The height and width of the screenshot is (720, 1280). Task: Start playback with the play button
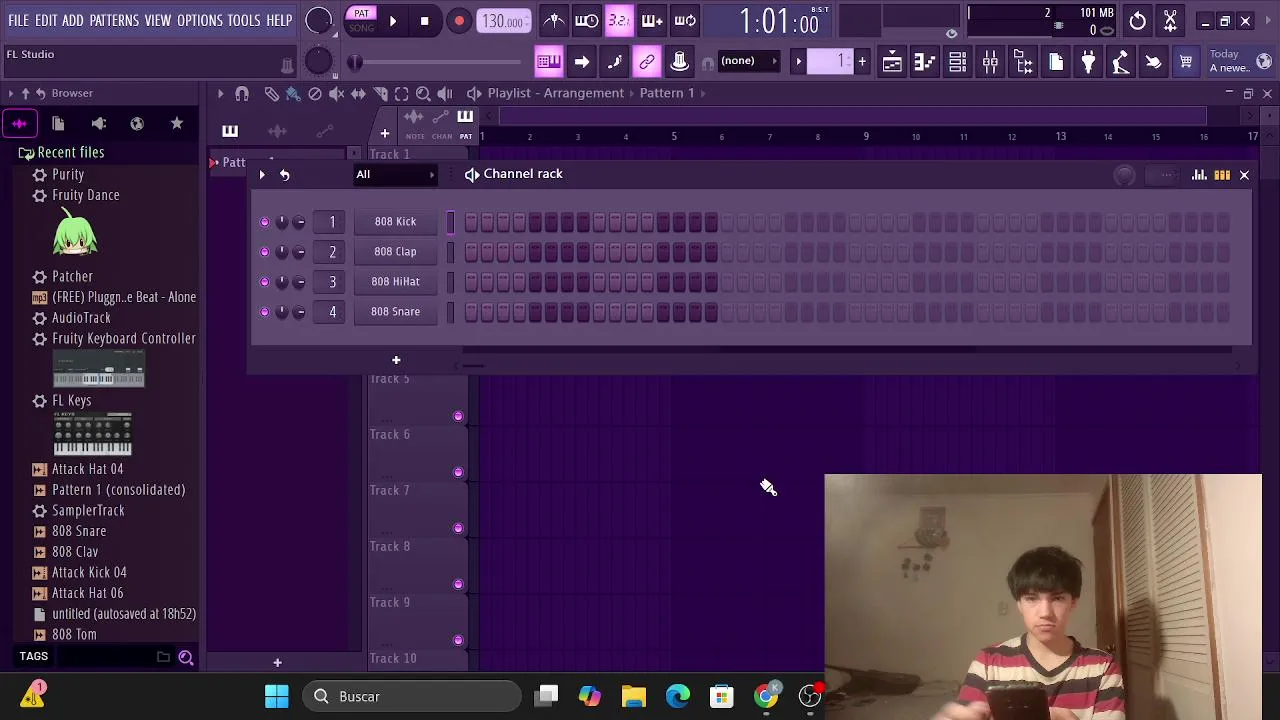392,20
